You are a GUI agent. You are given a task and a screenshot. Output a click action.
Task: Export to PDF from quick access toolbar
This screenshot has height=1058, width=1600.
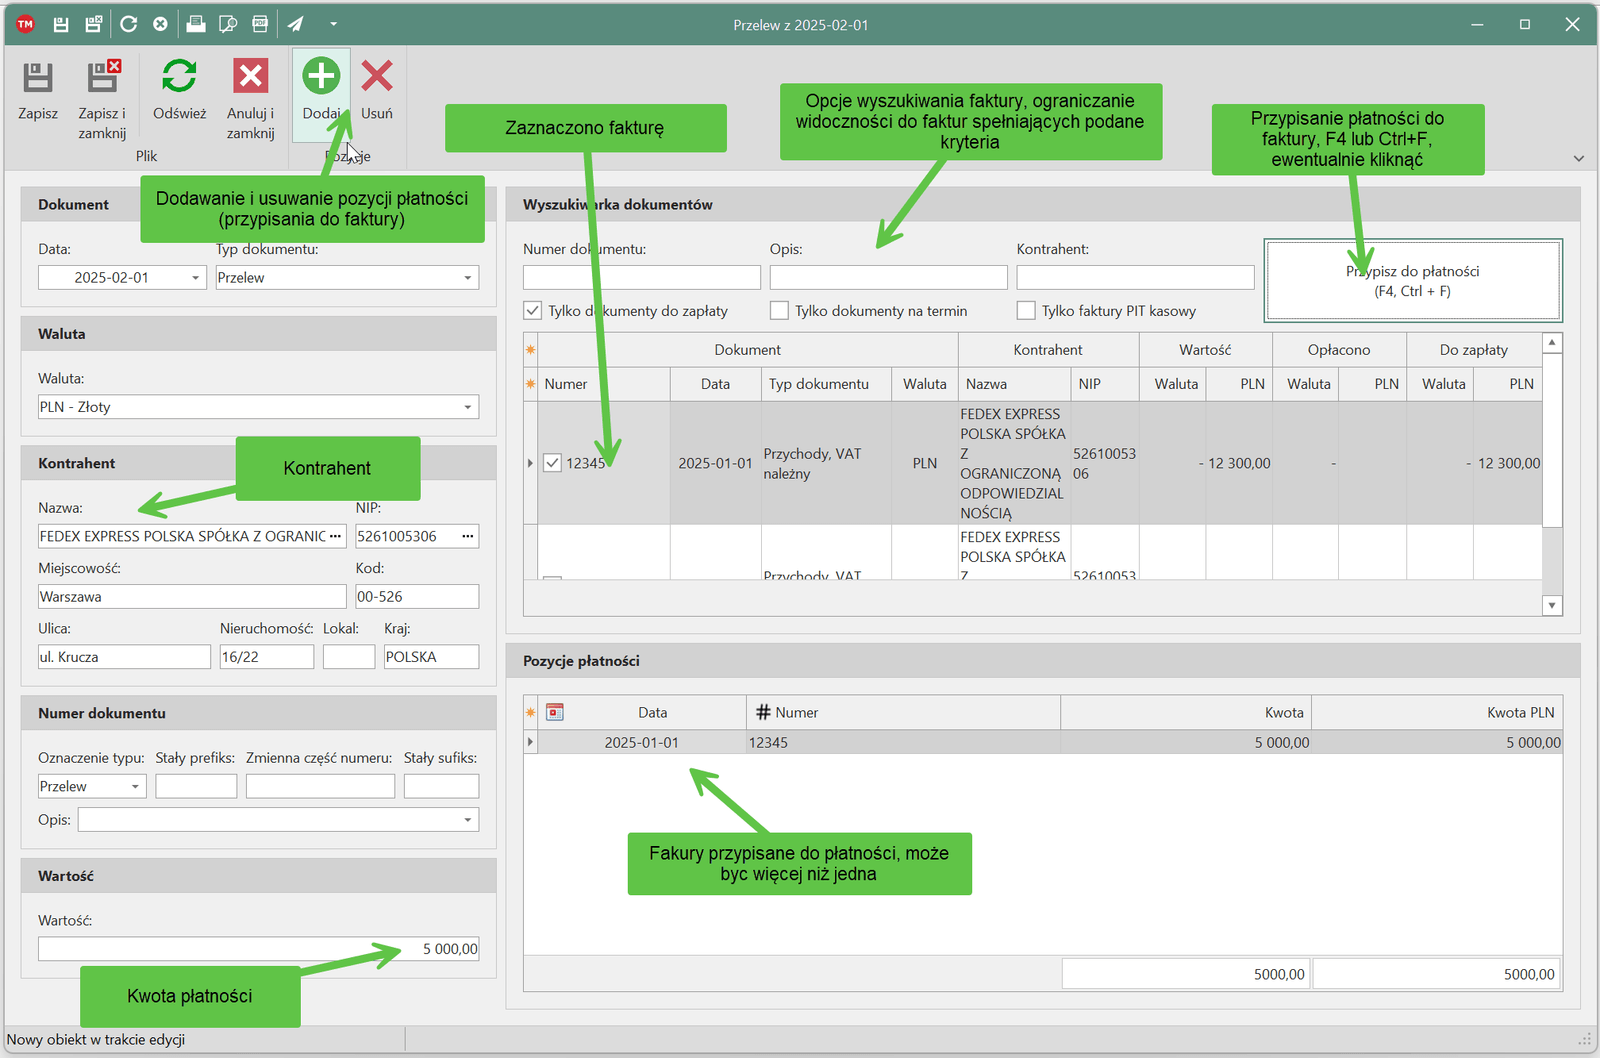point(260,24)
